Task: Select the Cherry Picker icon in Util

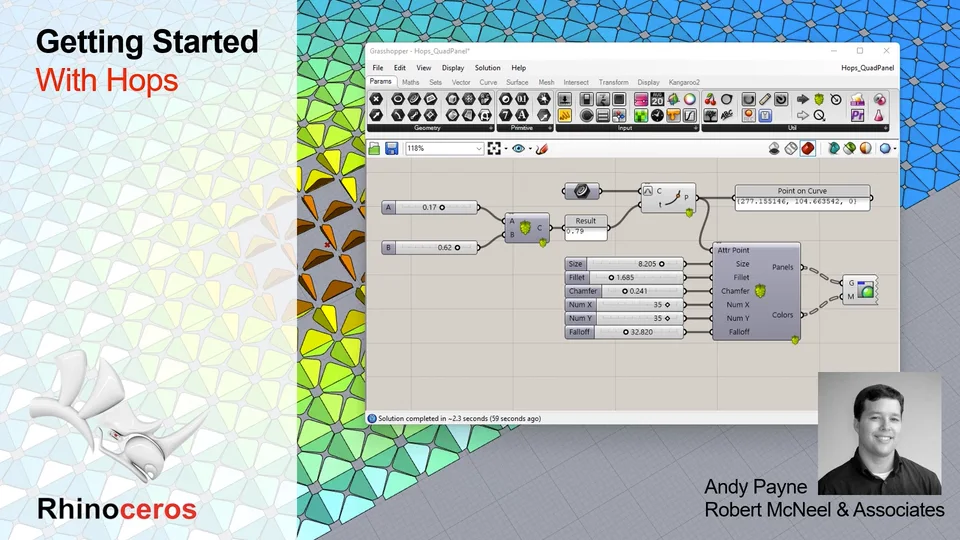Action: click(x=710, y=99)
